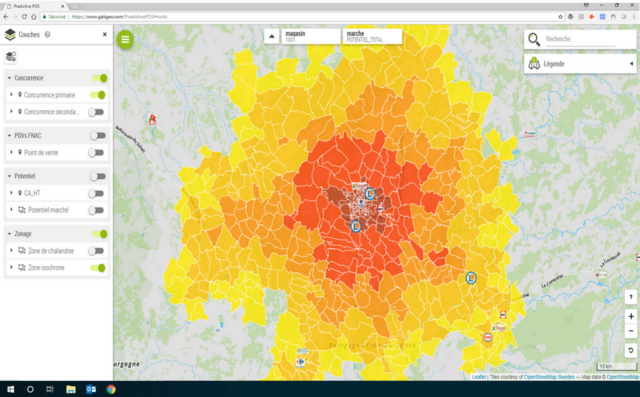Expand the Concurrence secondaire row arrow

tap(11, 111)
